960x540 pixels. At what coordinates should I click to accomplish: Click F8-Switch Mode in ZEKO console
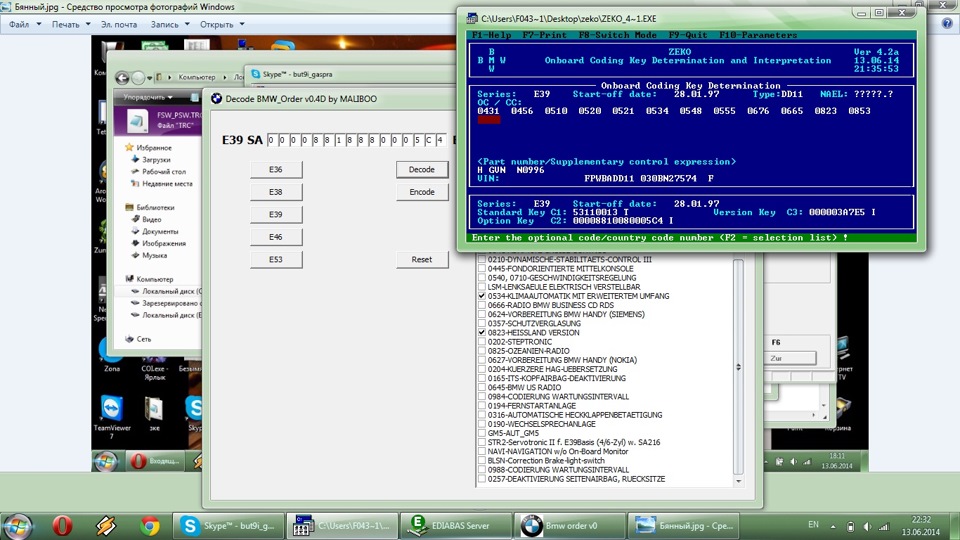pos(617,35)
